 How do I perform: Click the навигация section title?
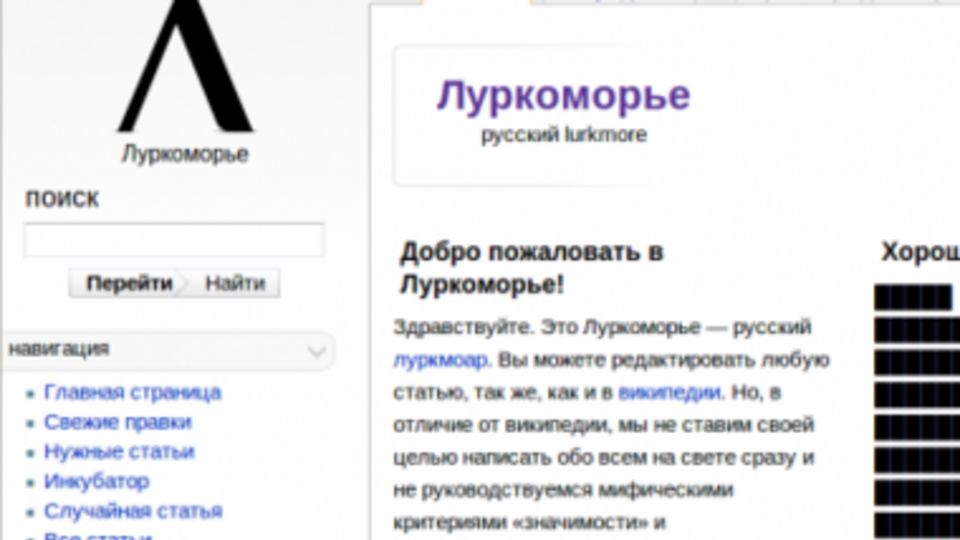point(59,348)
